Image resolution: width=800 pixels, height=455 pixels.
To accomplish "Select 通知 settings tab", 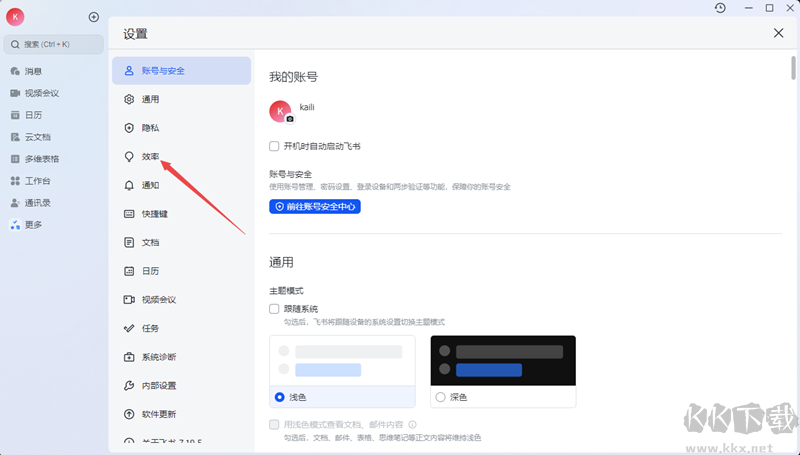I will (x=182, y=185).
